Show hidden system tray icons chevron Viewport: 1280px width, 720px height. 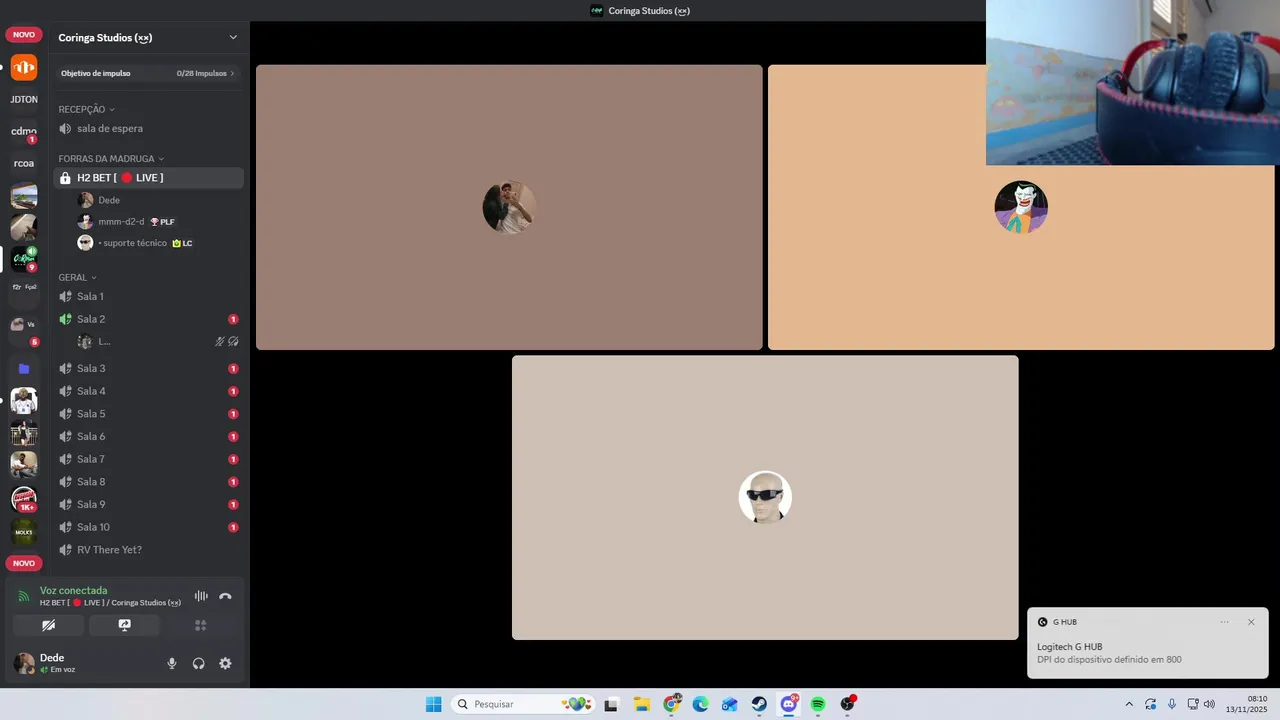tap(1129, 704)
